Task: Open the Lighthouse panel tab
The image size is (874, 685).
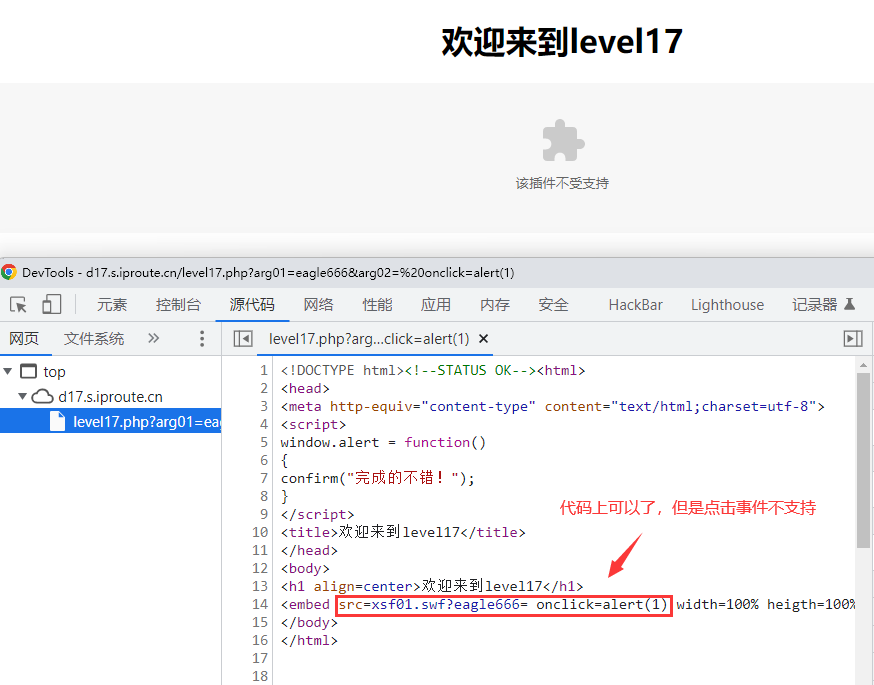Action: [x=727, y=305]
